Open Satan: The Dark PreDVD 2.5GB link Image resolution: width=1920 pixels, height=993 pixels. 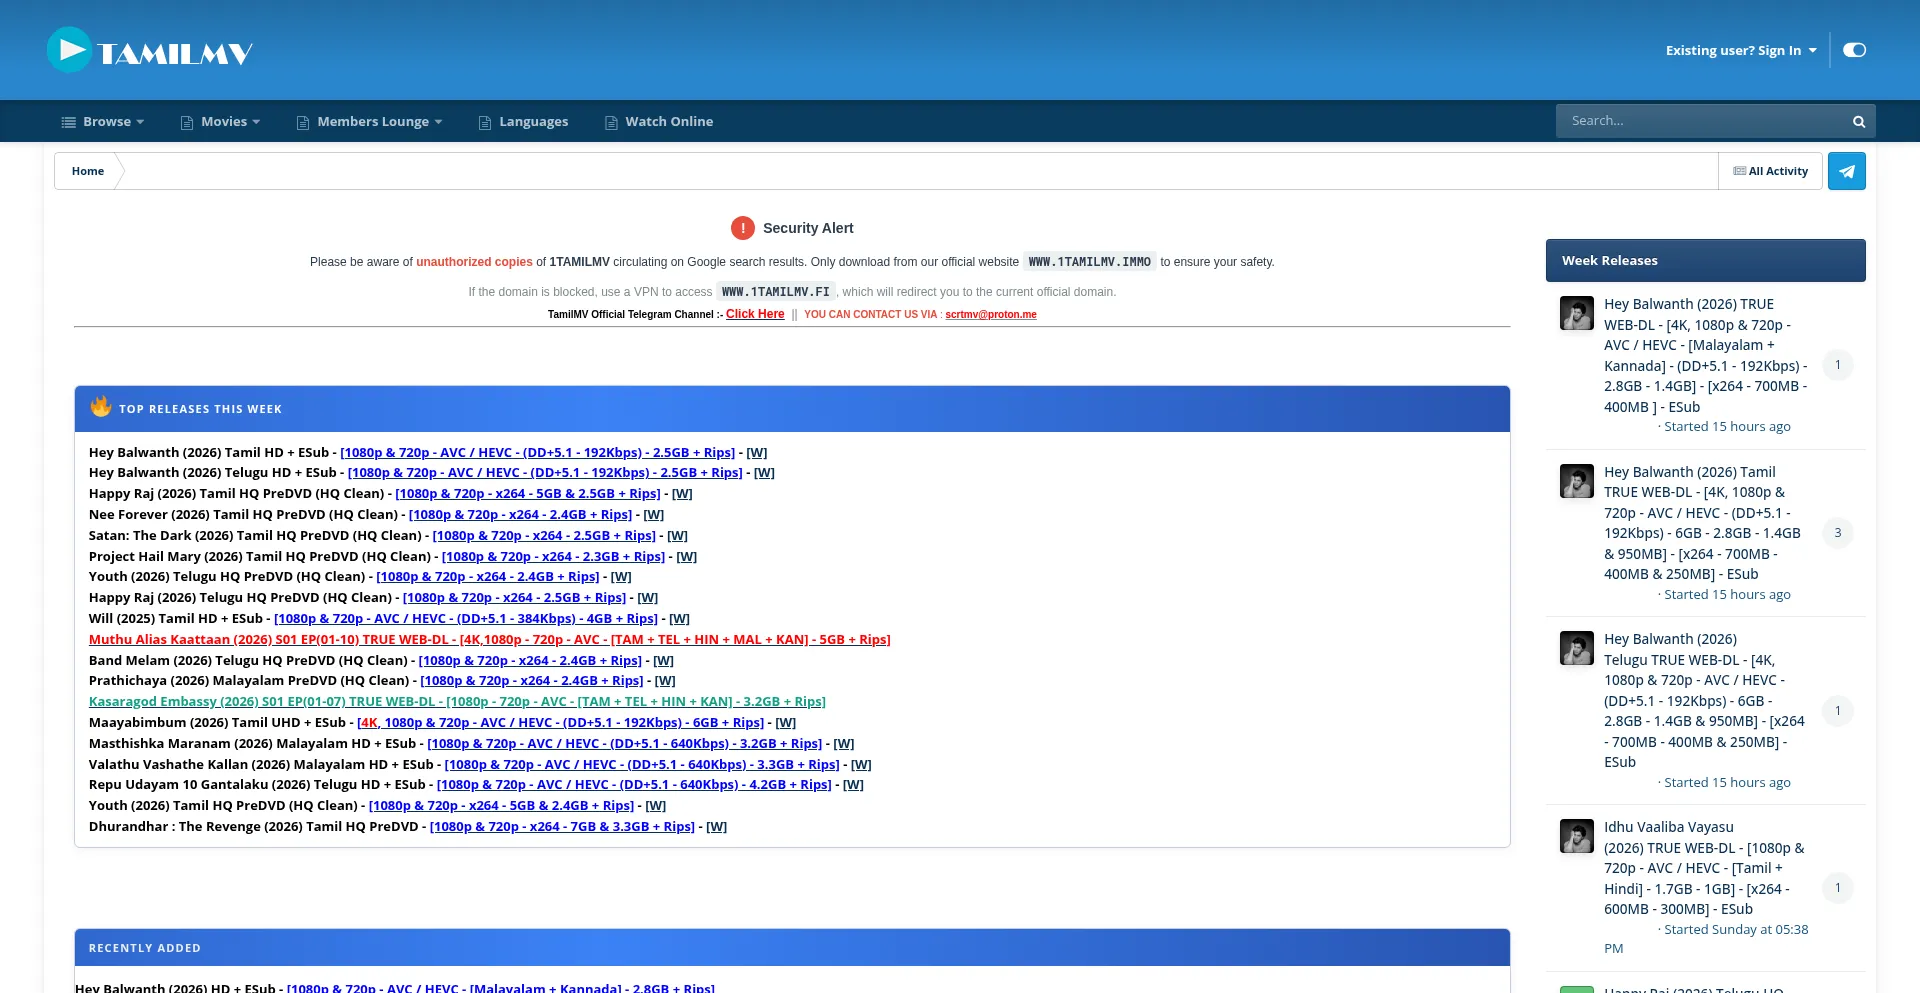544,536
